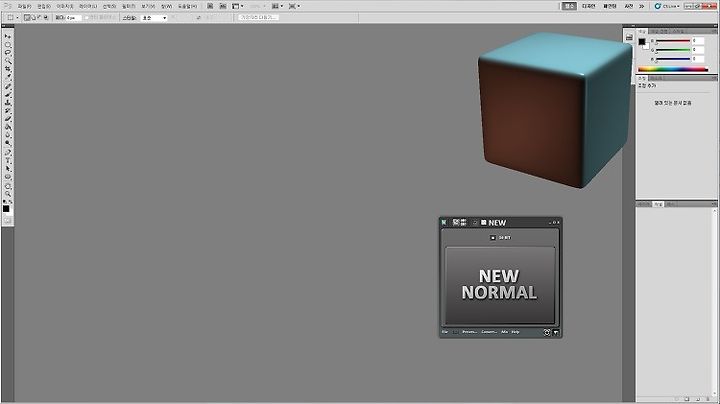Click the G value input field
720x404 pixels.
tap(698, 50)
